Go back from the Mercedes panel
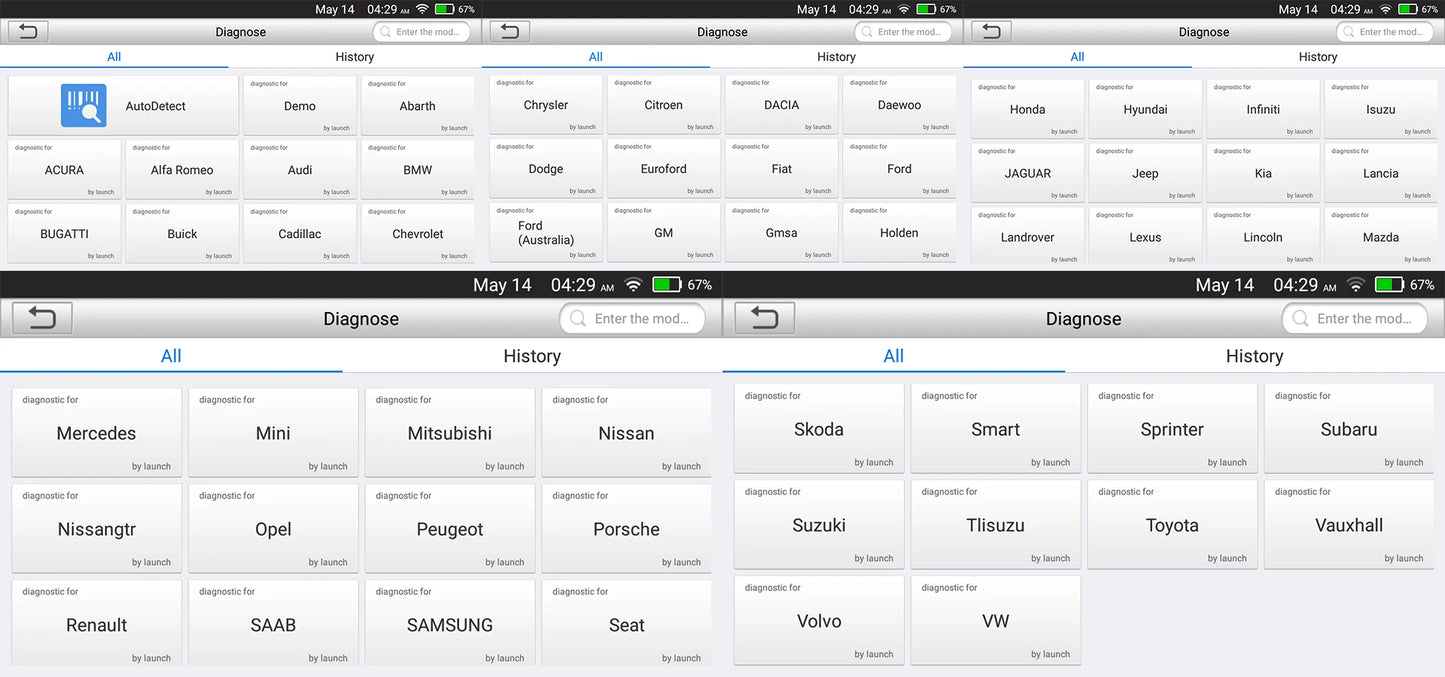This screenshot has height=677, width=1445. click(x=42, y=318)
